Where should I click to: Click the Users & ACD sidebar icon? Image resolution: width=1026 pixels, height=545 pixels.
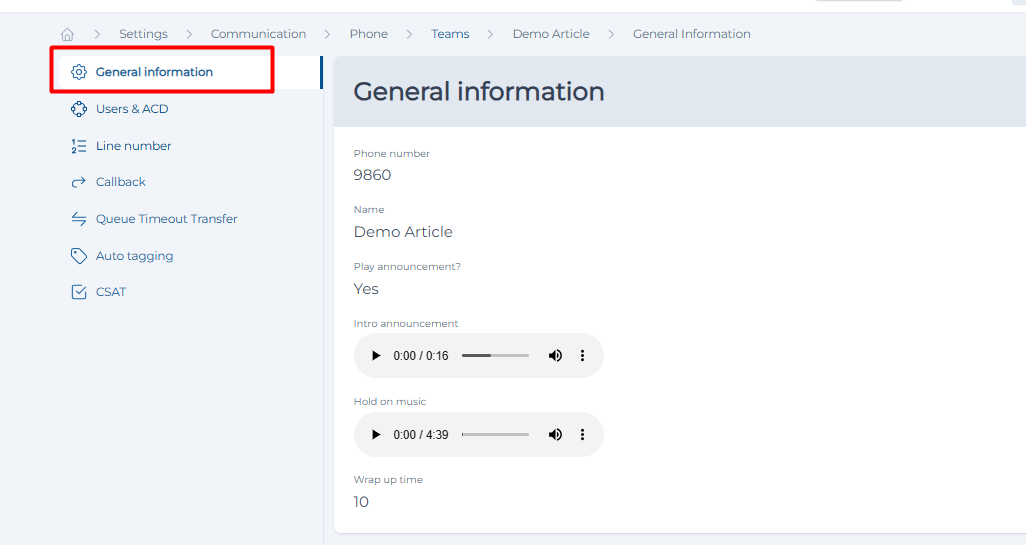(x=79, y=109)
